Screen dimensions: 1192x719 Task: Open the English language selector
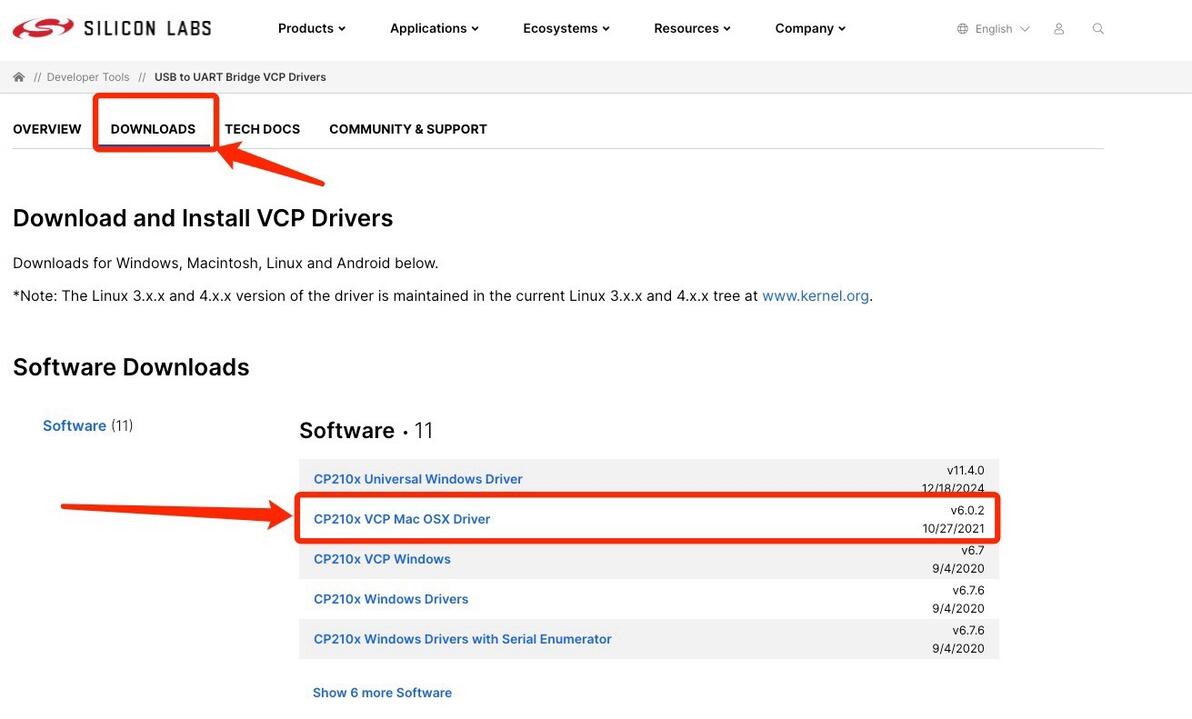pyautogui.click(x=1001, y=29)
